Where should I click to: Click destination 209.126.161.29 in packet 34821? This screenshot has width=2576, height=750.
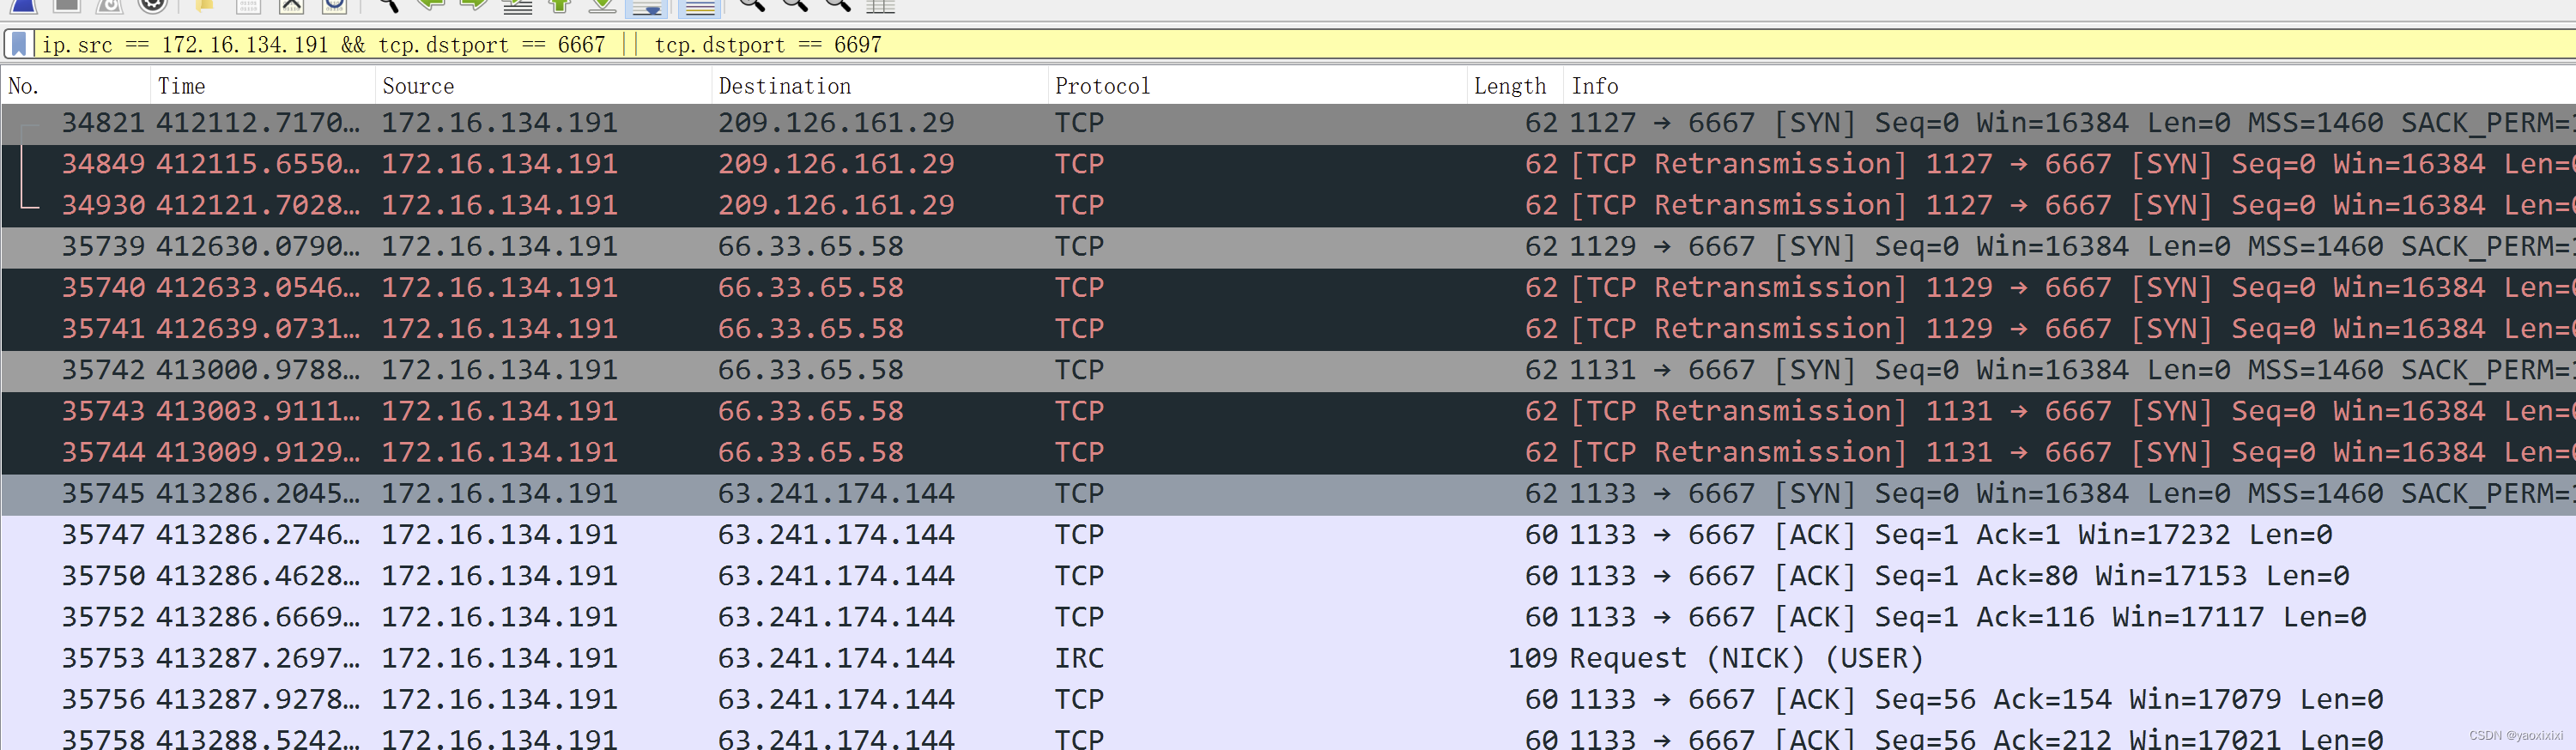pos(836,123)
